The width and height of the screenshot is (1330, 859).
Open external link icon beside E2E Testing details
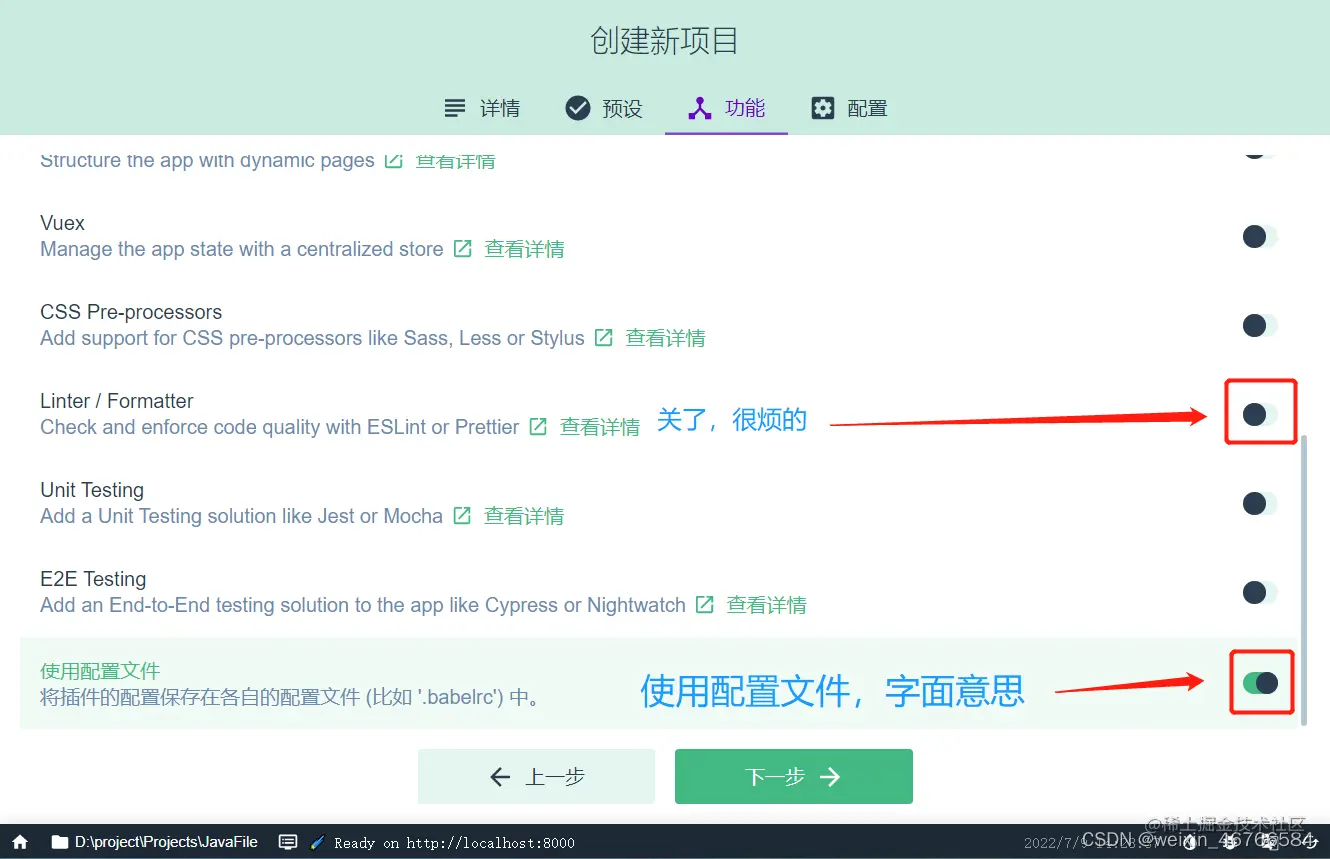pos(703,604)
